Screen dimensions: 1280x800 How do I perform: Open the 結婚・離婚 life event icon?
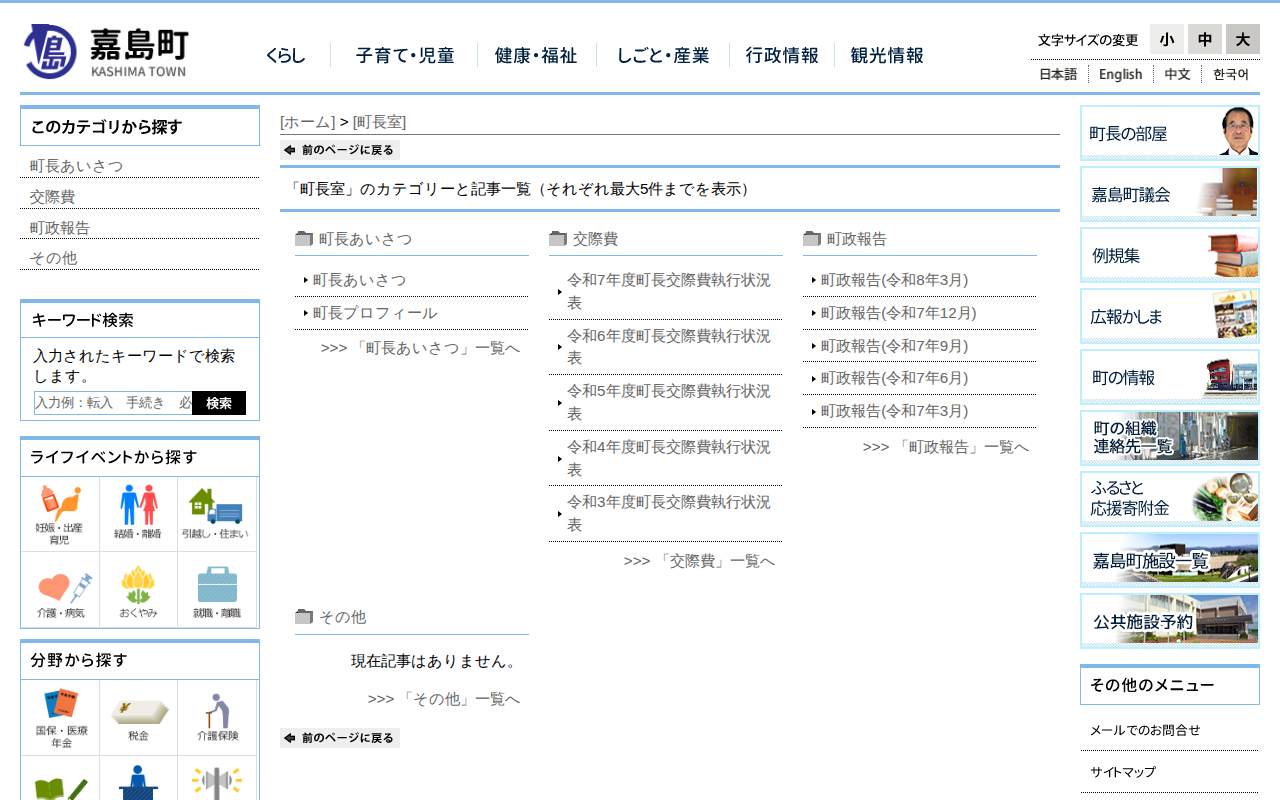click(x=138, y=514)
